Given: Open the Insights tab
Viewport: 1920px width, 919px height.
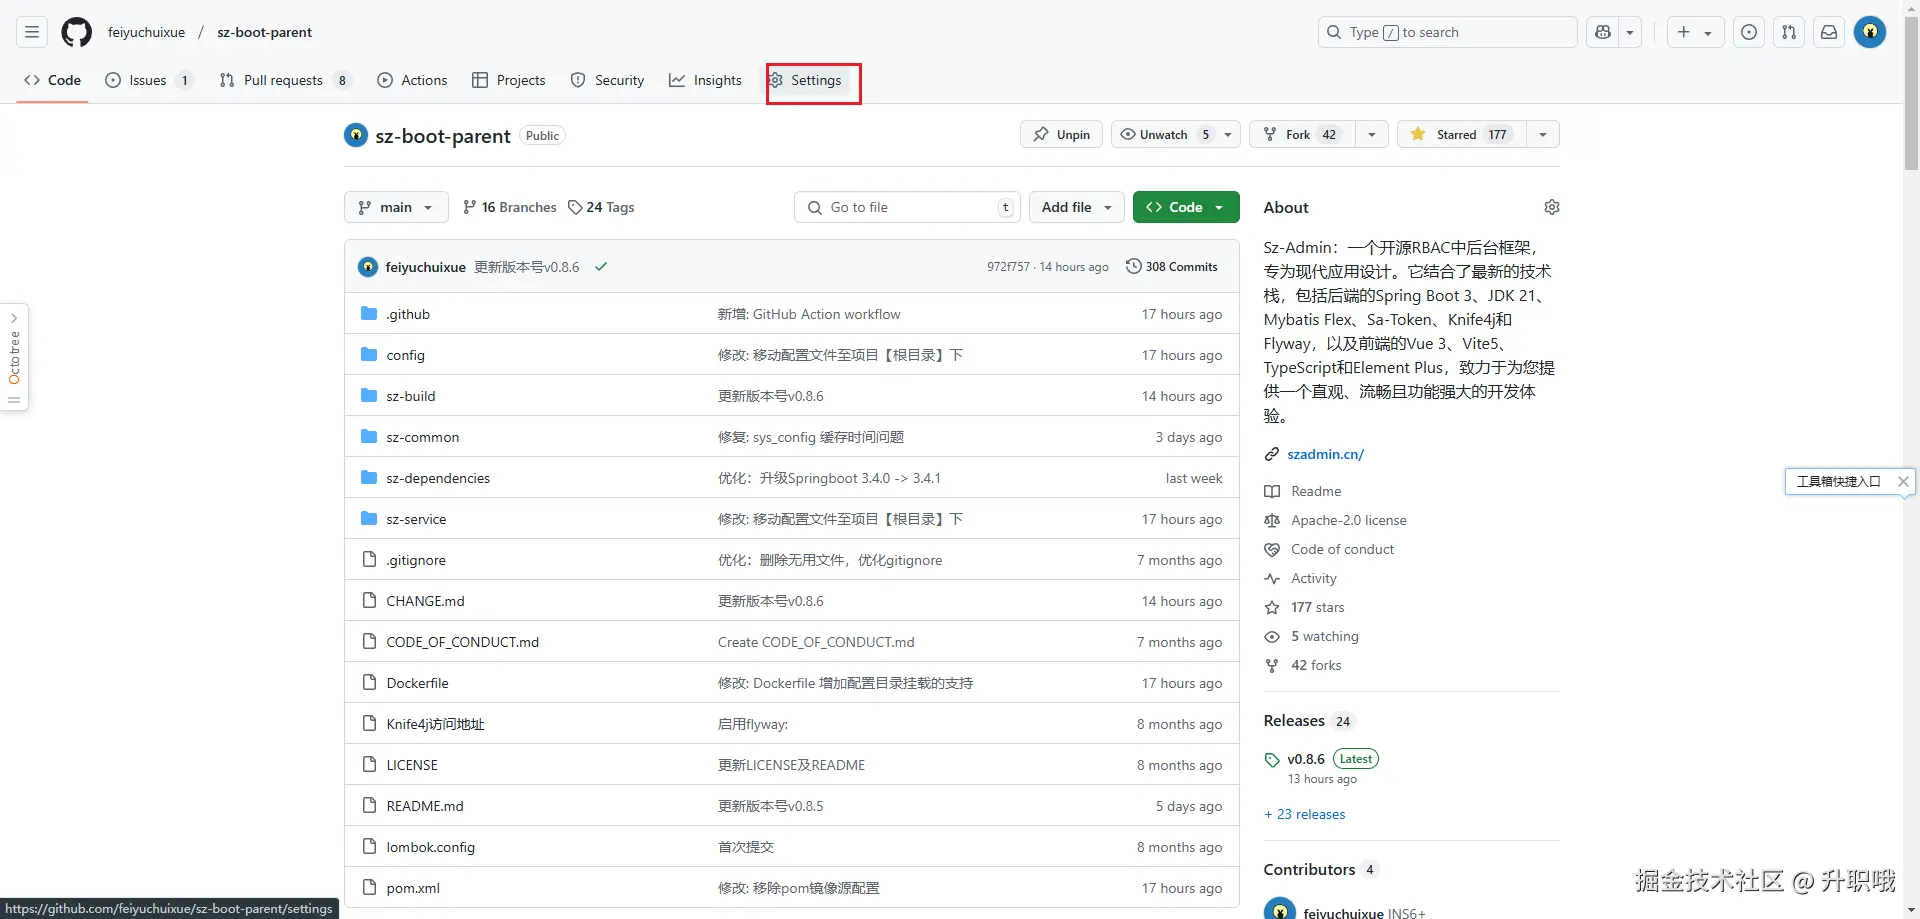Looking at the screenshot, I should pos(706,80).
